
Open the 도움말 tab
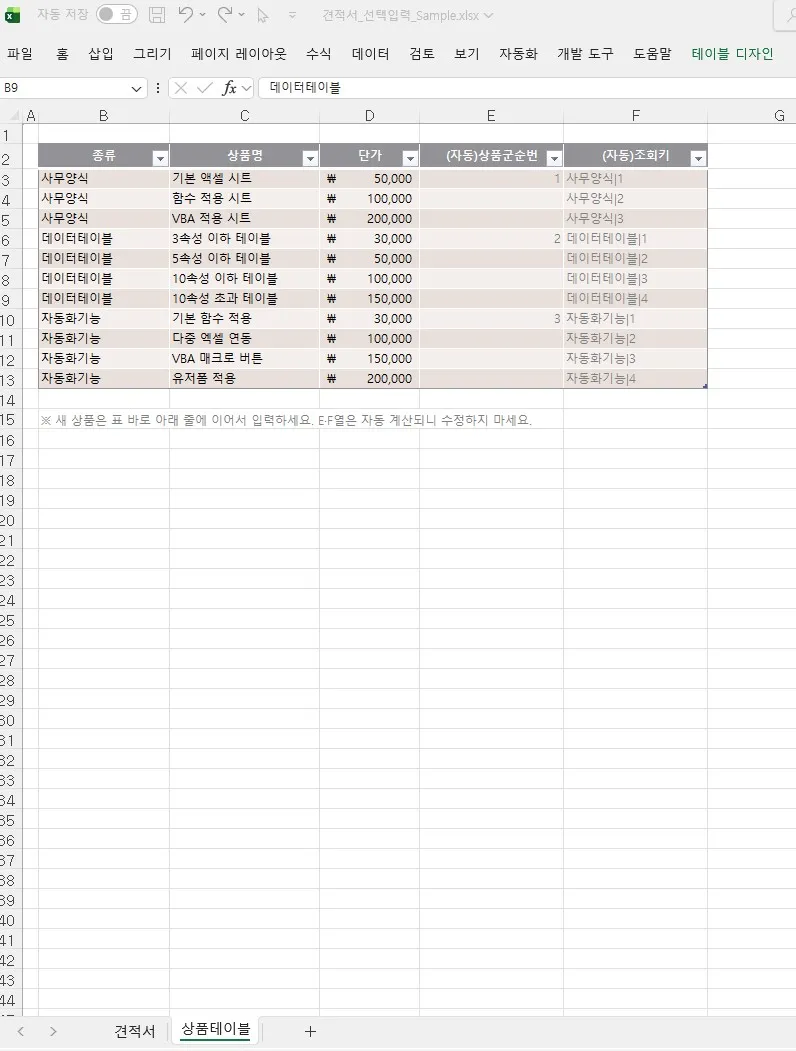[x=653, y=54]
